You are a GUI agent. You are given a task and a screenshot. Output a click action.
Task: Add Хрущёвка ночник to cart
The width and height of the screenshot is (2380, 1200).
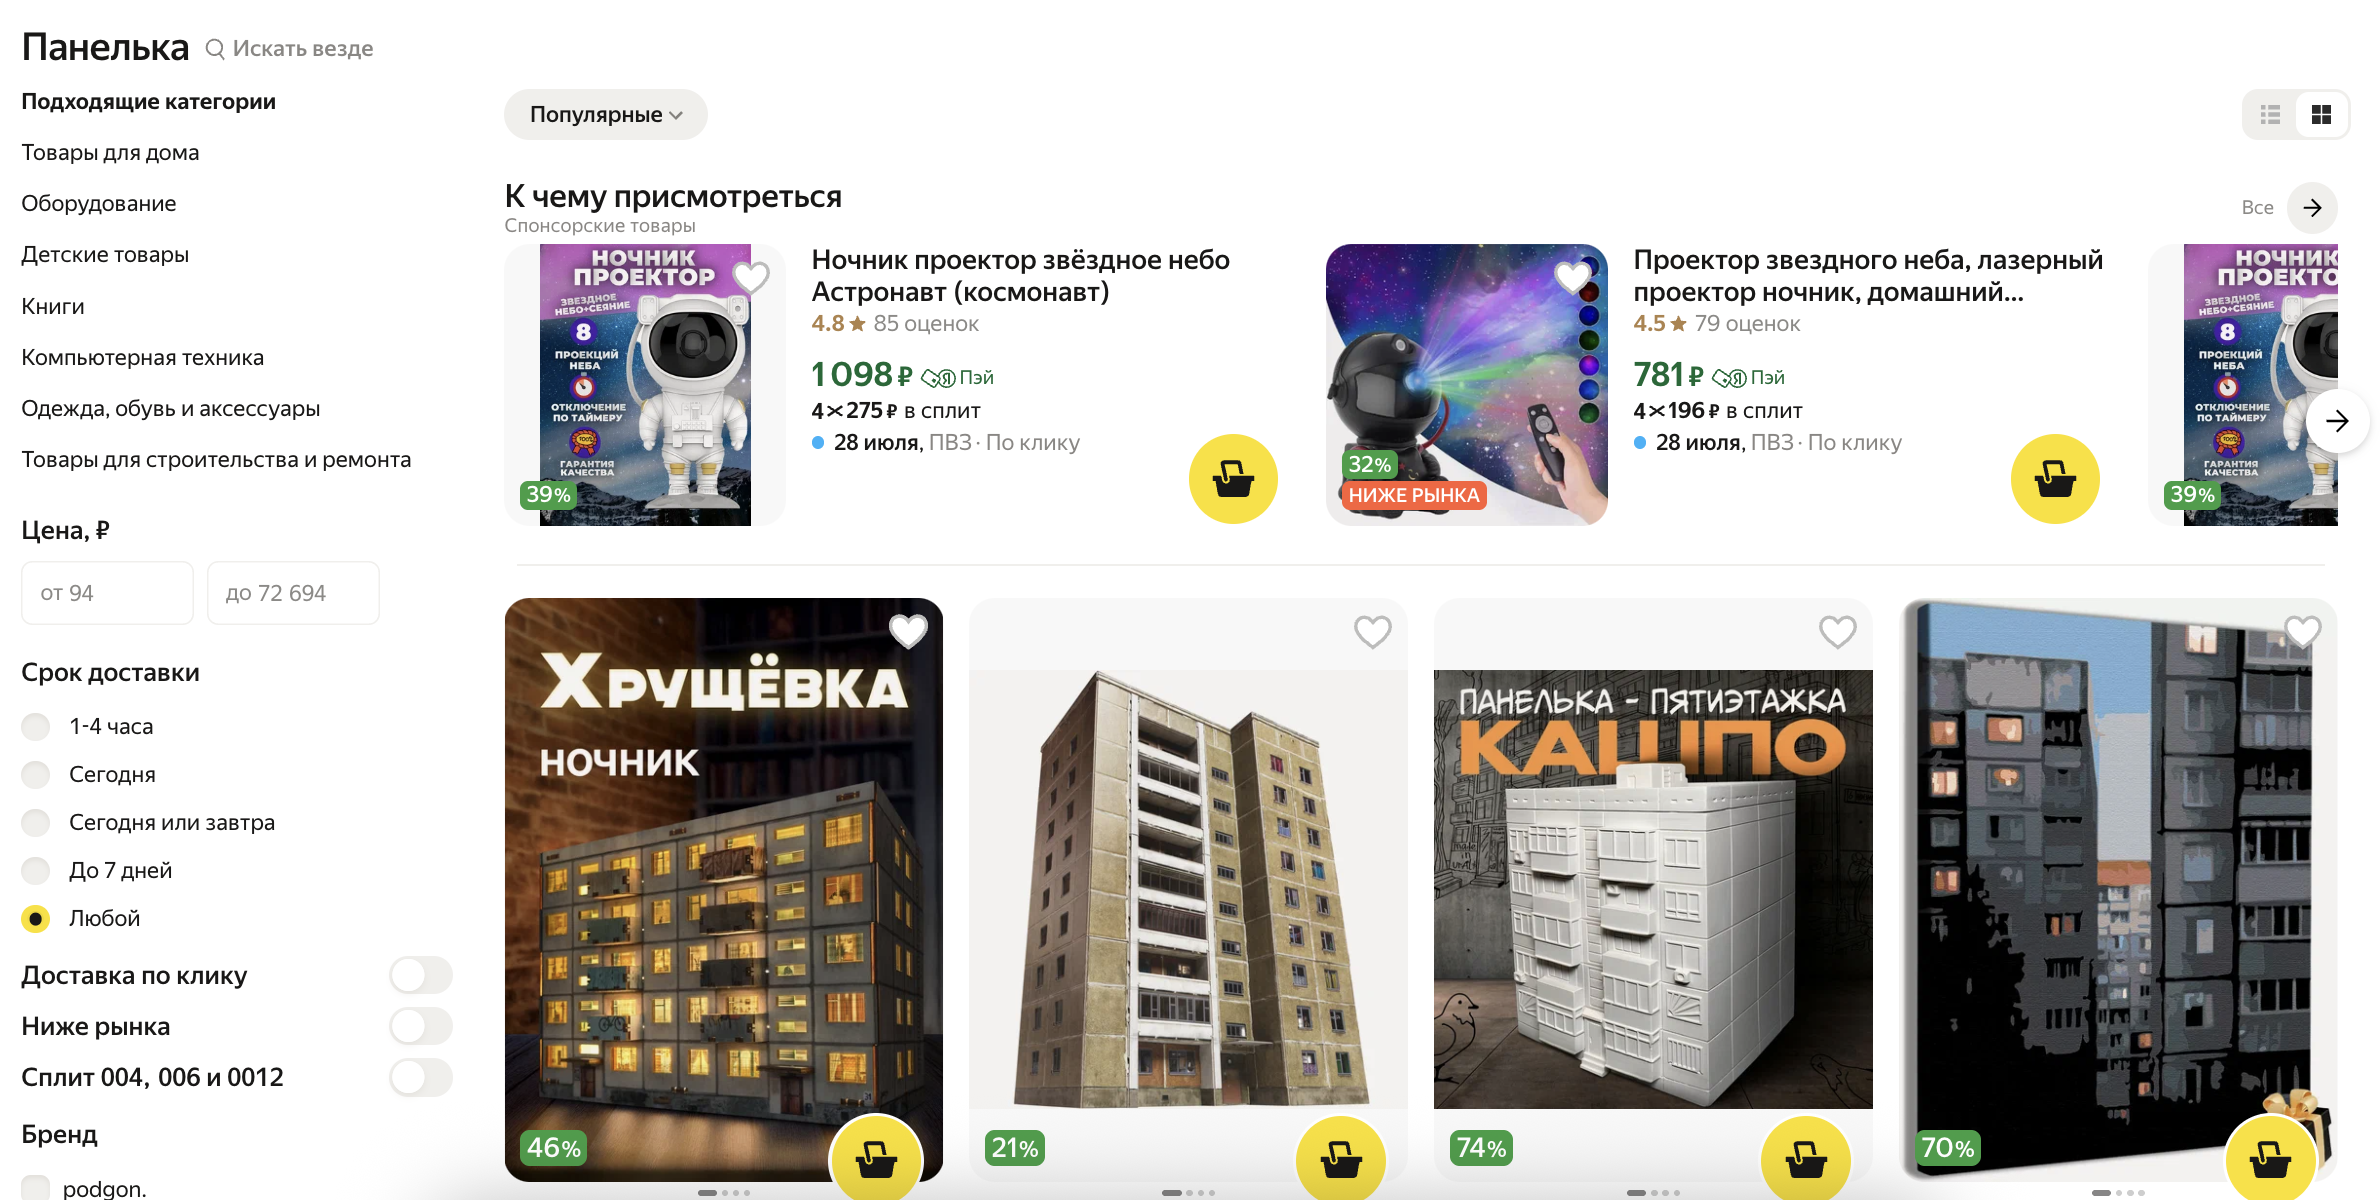(x=876, y=1158)
